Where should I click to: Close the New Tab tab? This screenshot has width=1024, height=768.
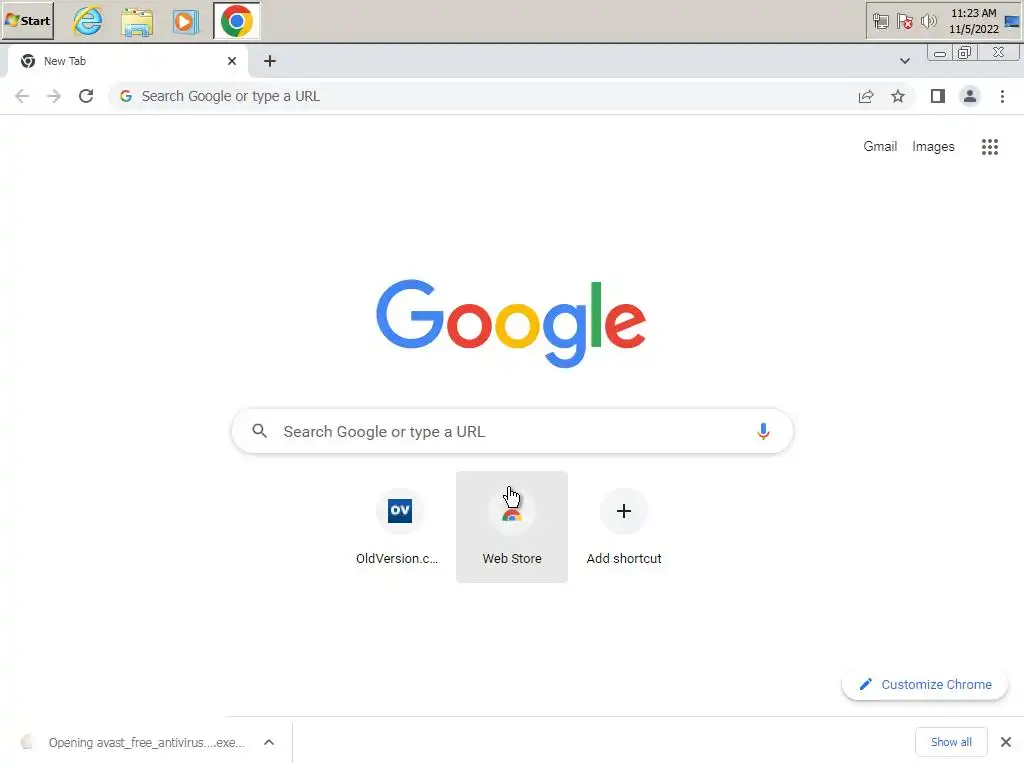click(232, 61)
